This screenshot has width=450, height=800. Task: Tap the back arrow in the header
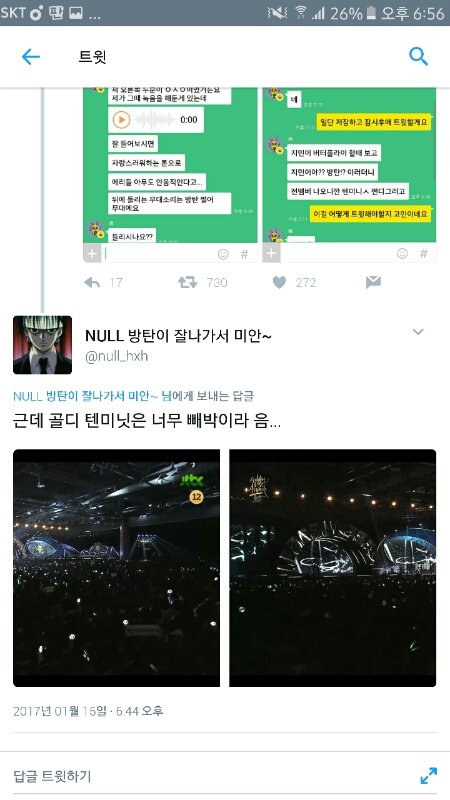click(31, 57)
